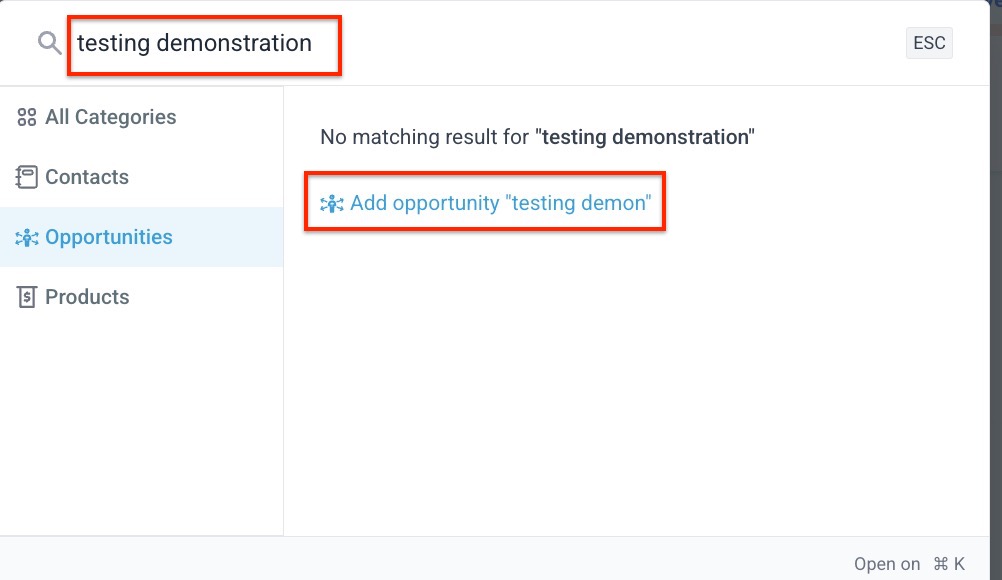
Task: Add opportunity "testing demon" link text
Action: click(x=500, y=203)
